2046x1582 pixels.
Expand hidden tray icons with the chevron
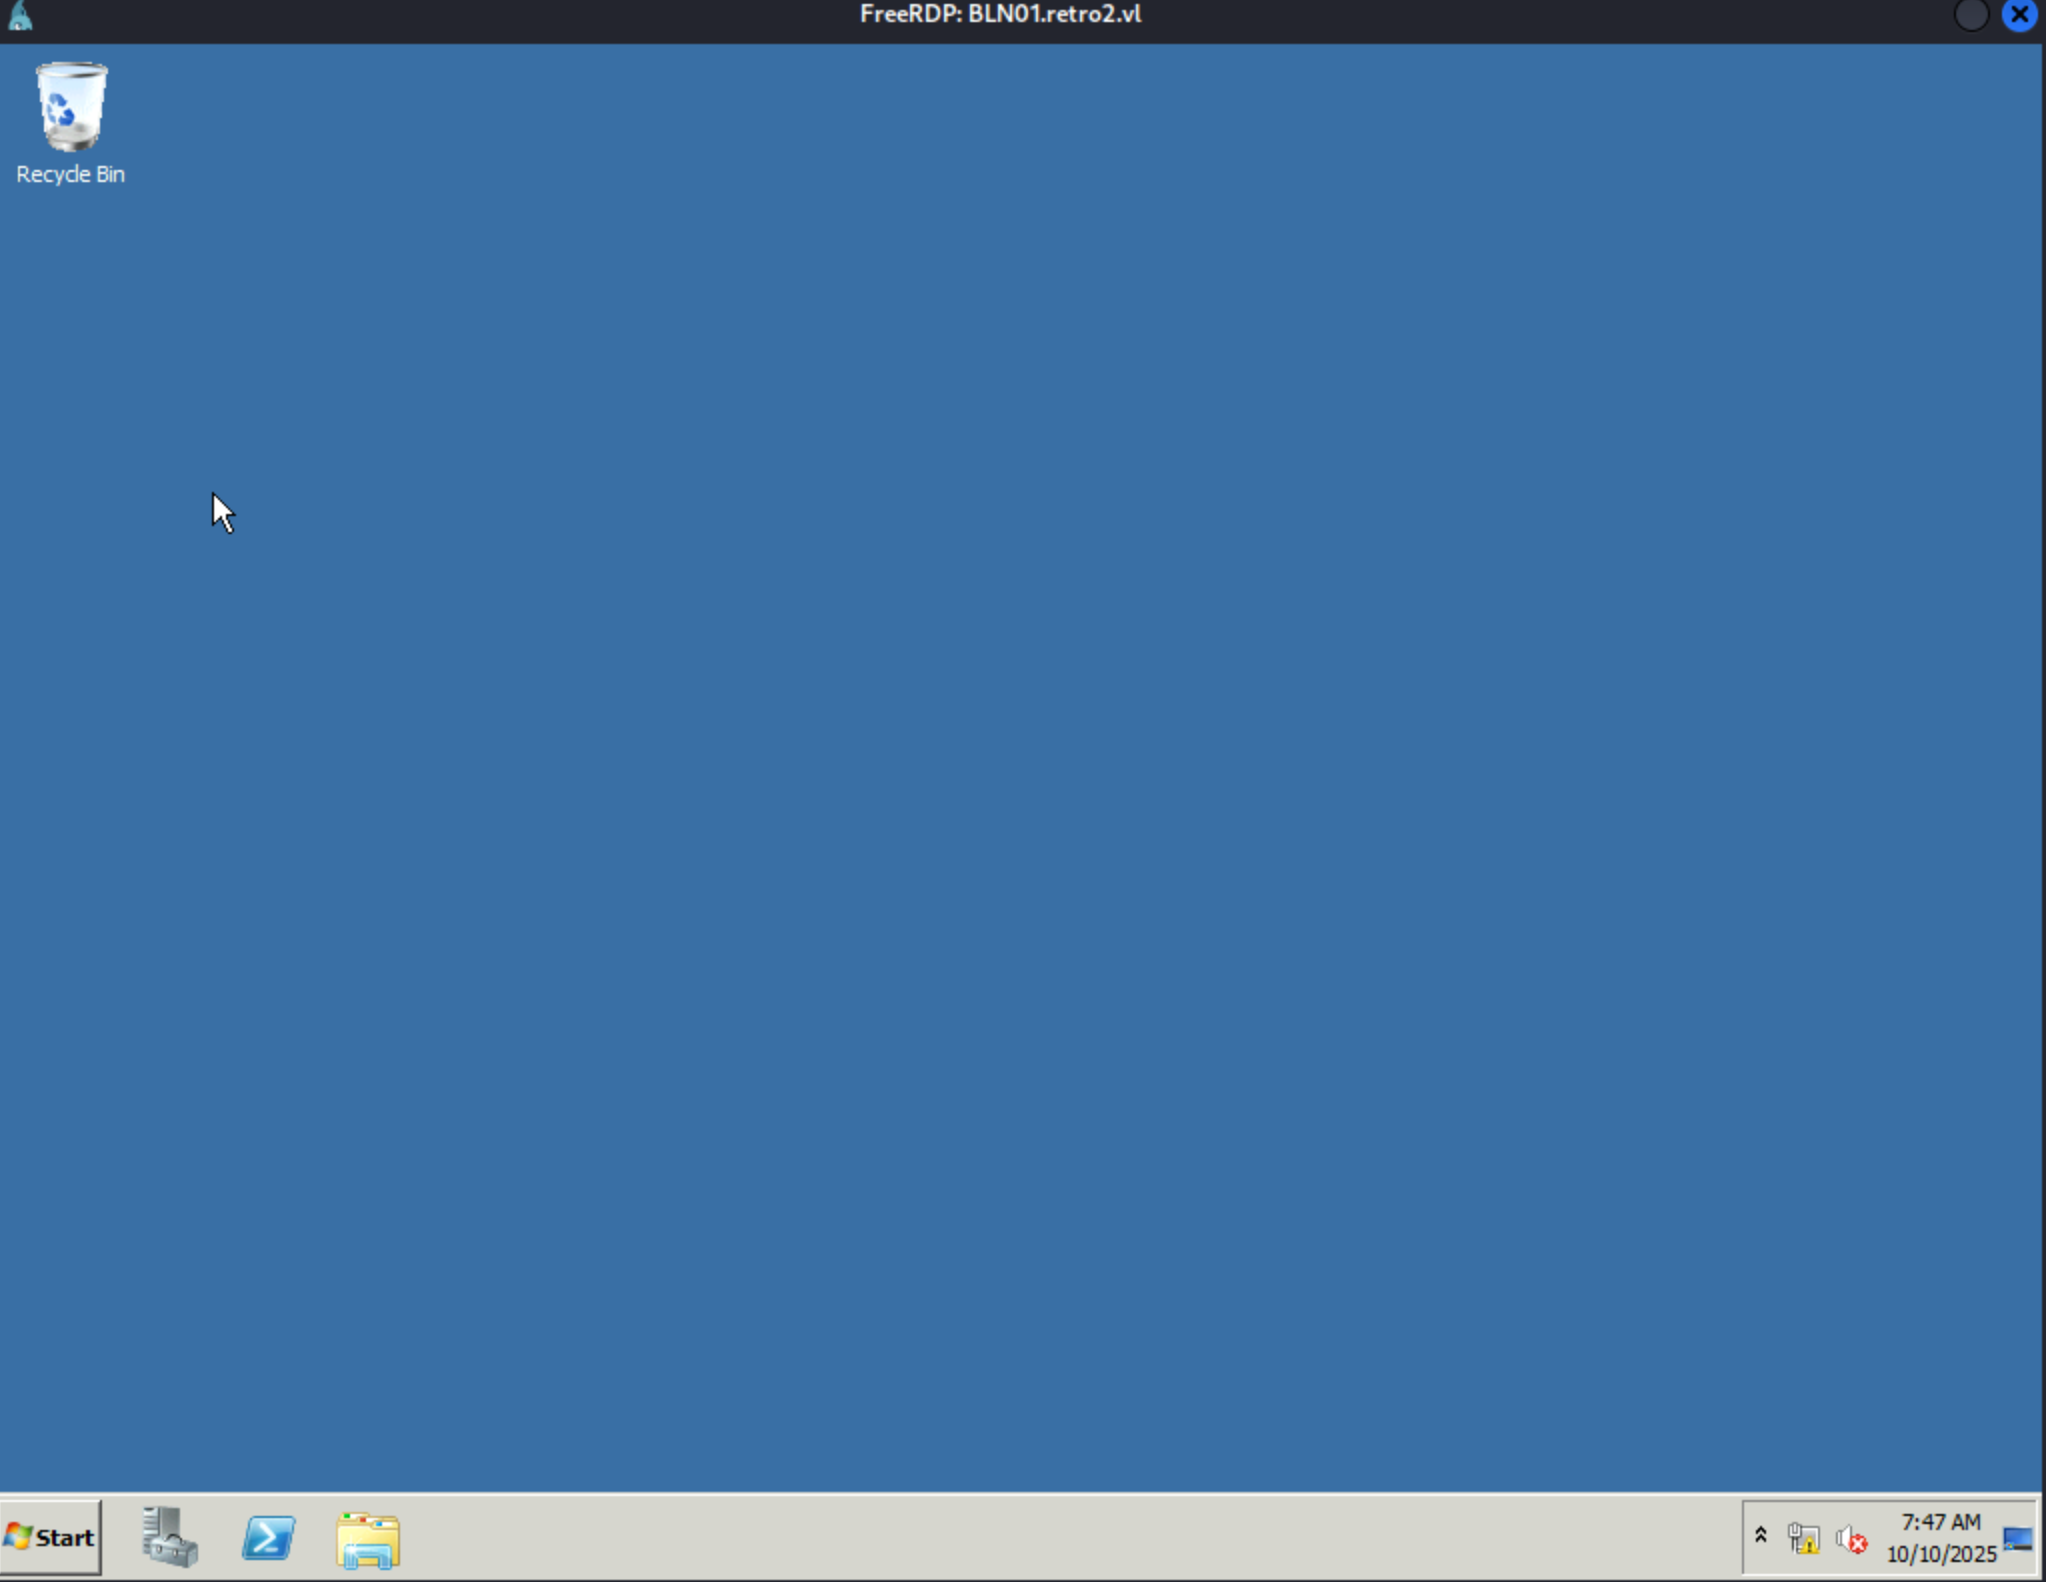1761,1535
